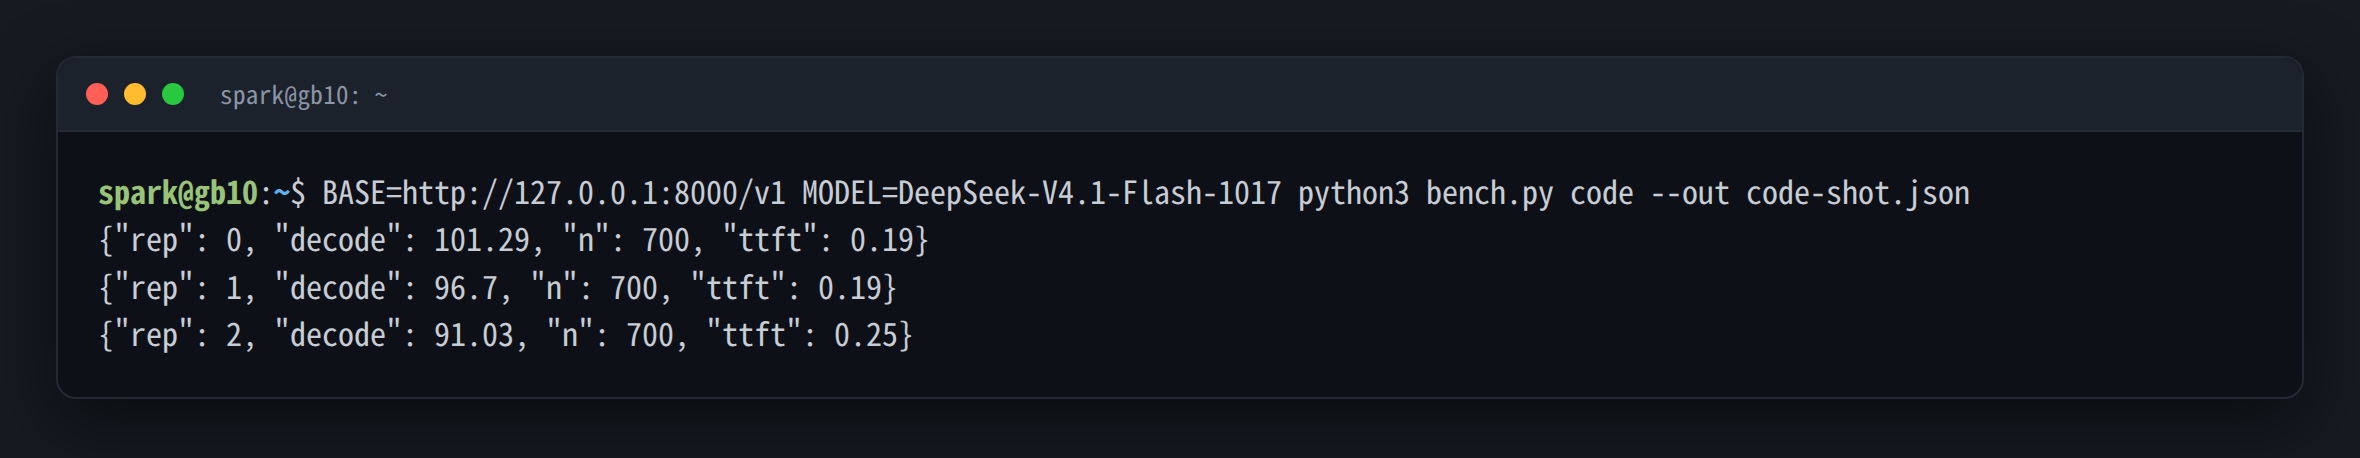Image resolution: width=2360 pixels, height=458 pixels.
Task: Click the code-shot.json filename
Action: click(1858, 193)
